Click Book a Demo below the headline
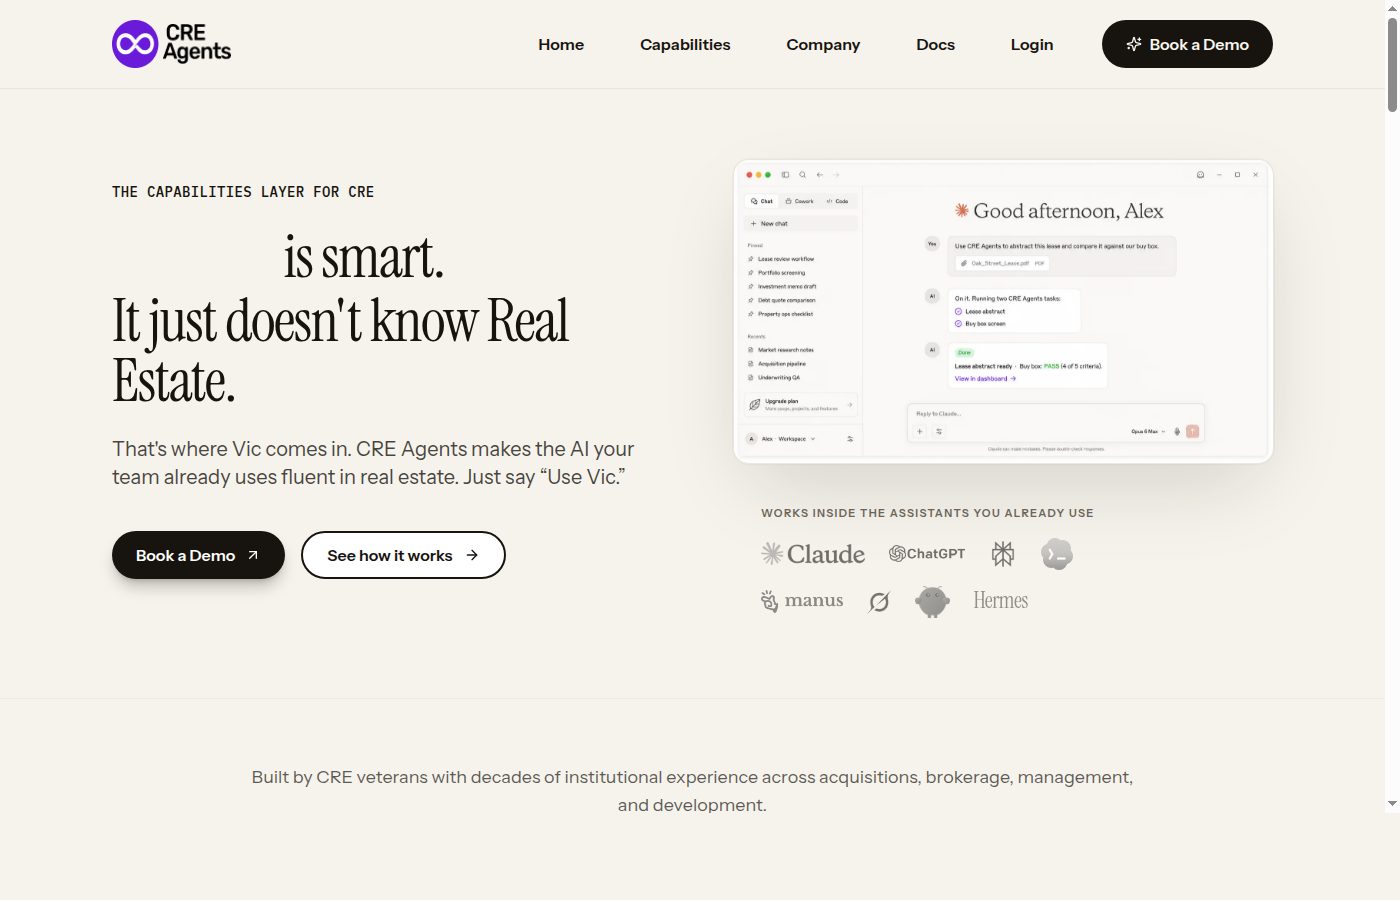Viewport: 1400px width, 900px height. pos(198,555)
